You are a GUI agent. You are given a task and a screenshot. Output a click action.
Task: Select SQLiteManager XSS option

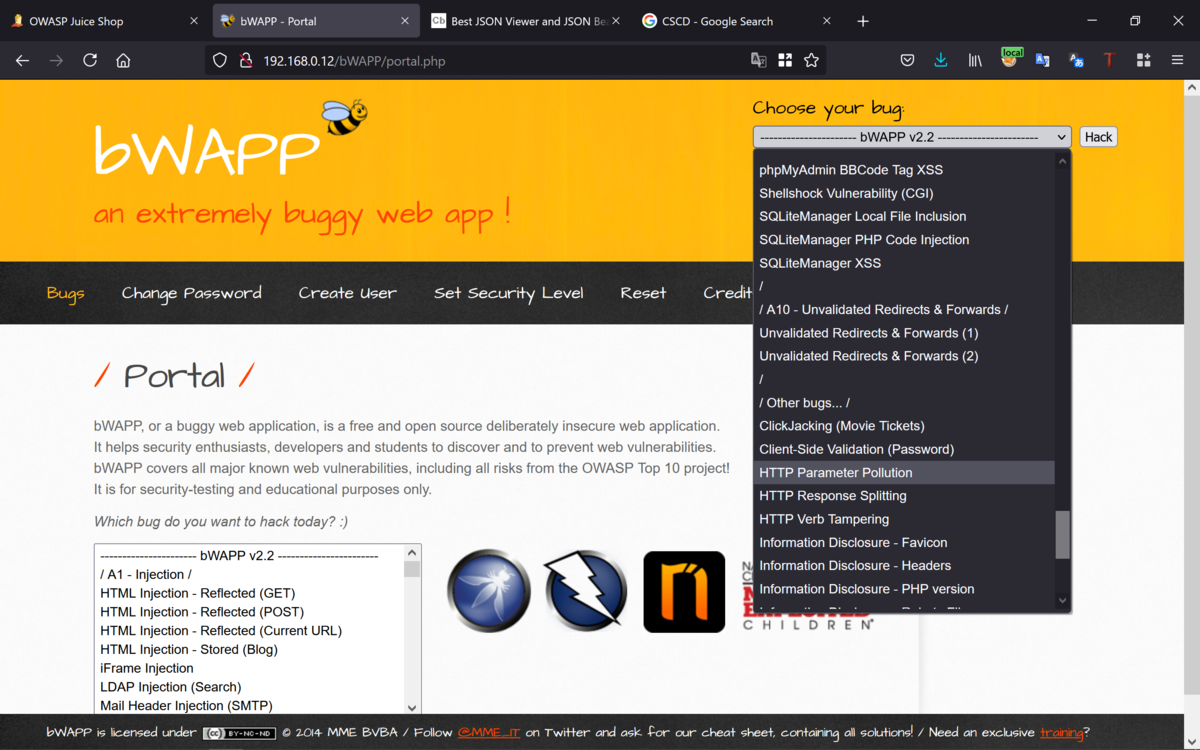(904, 263)
